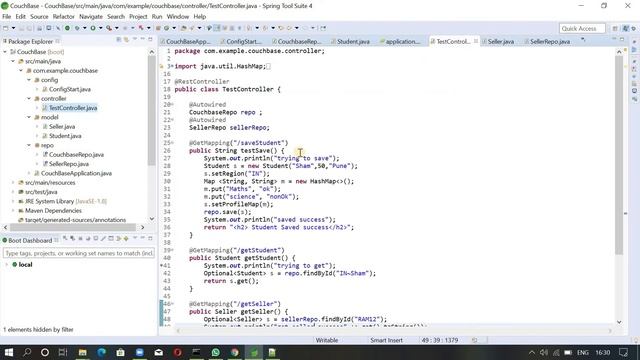Show the hidden editor tabs list
The width and height of the screenshot is (640, 360).
(583, 40)
